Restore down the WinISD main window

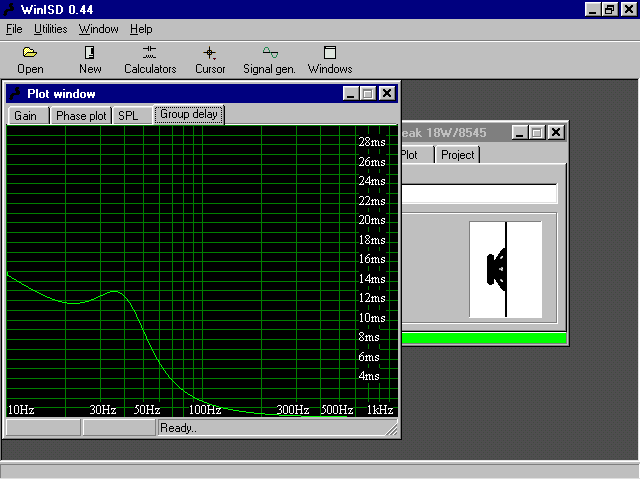[x=609, y=9]
